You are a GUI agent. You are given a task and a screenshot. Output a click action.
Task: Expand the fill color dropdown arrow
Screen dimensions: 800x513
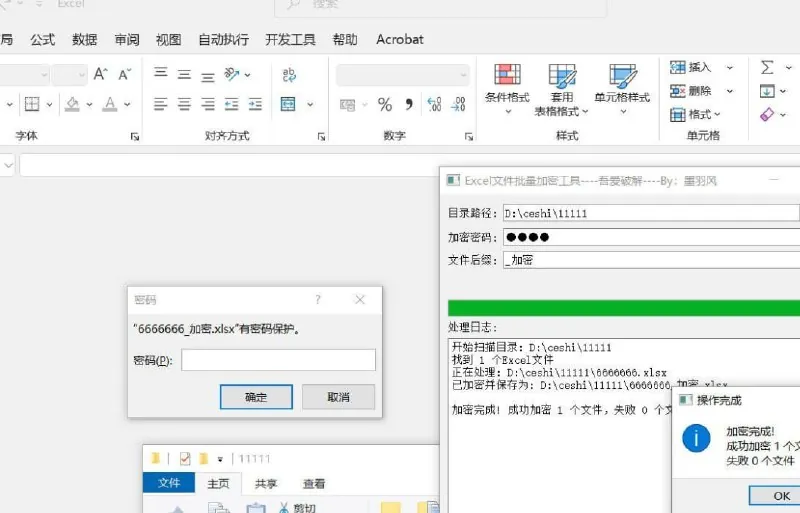[89, 105]
